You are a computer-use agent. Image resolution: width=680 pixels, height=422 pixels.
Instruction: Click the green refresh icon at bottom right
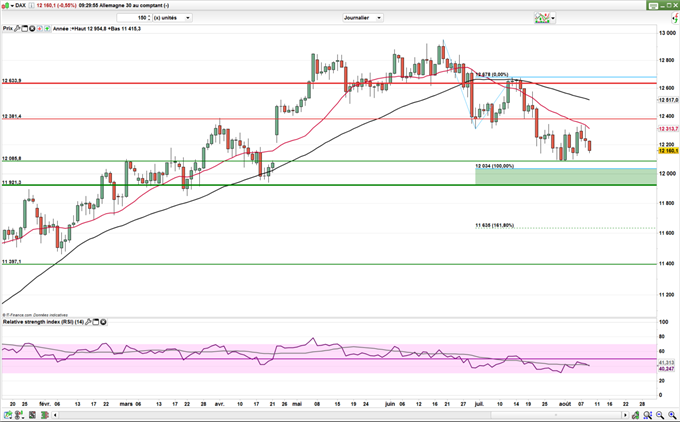(636, 415)
